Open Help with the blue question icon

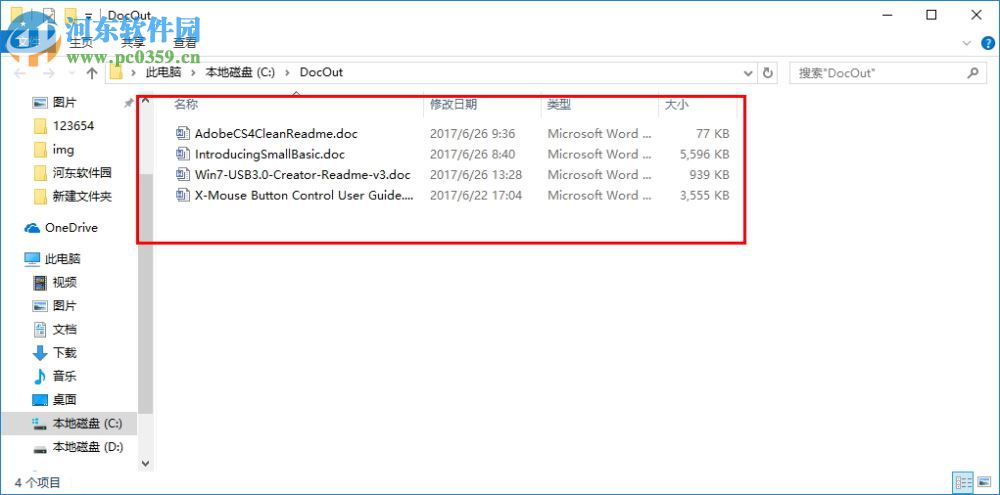click(987, 43)
